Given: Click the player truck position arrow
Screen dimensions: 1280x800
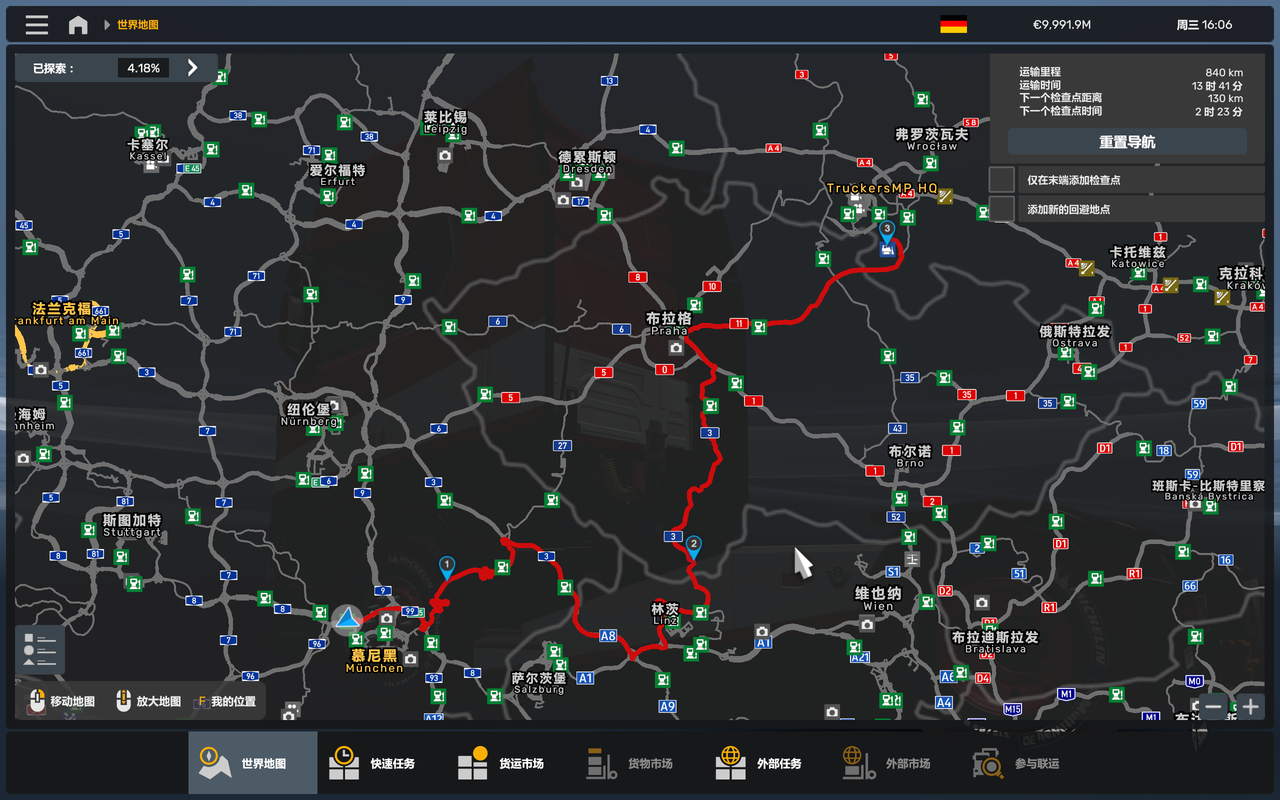Looking at the screenshot, I should (347, 619).
